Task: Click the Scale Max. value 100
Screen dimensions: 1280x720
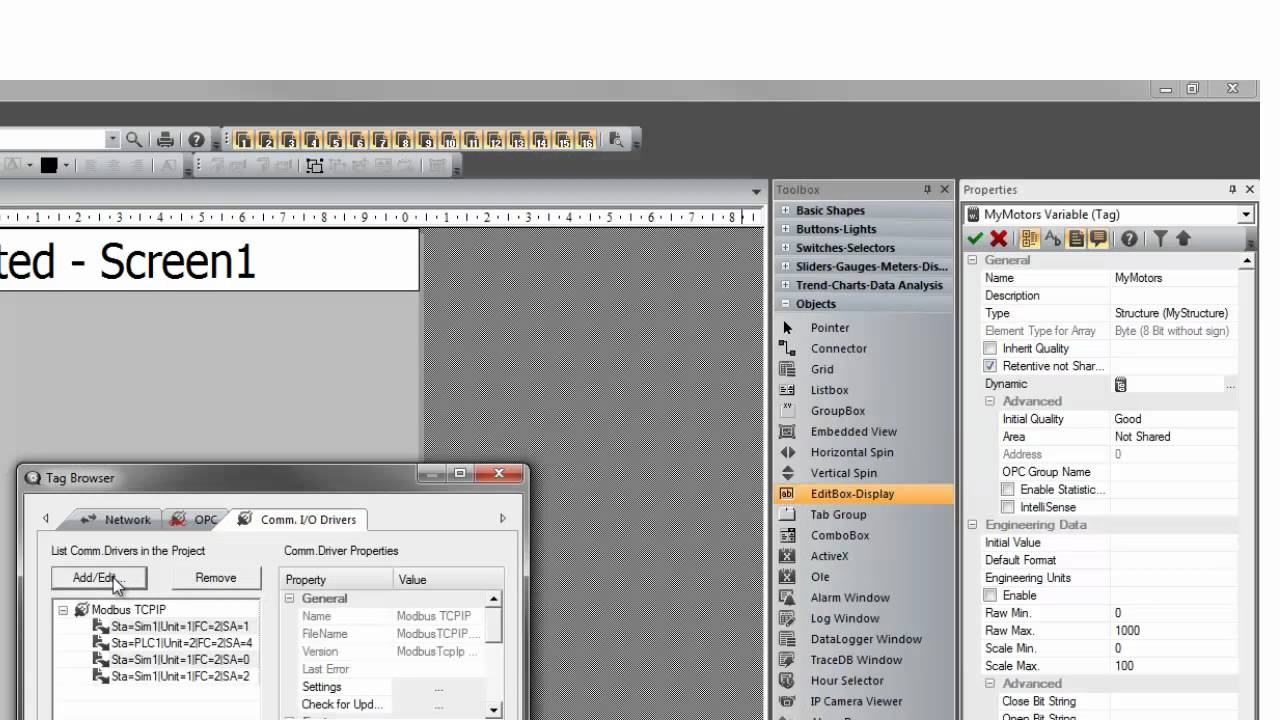Action: tap(1174, 666)
